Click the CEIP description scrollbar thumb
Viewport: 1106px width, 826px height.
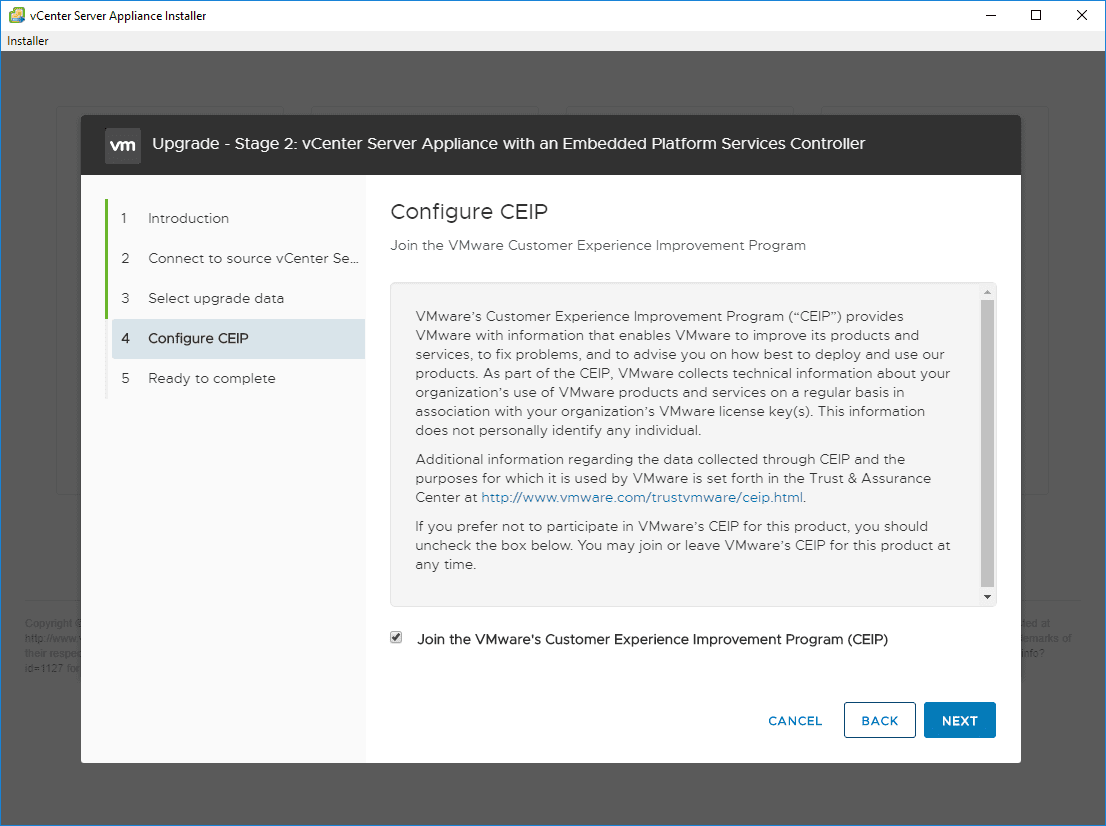pyautogui.click(x=988, y=440)
